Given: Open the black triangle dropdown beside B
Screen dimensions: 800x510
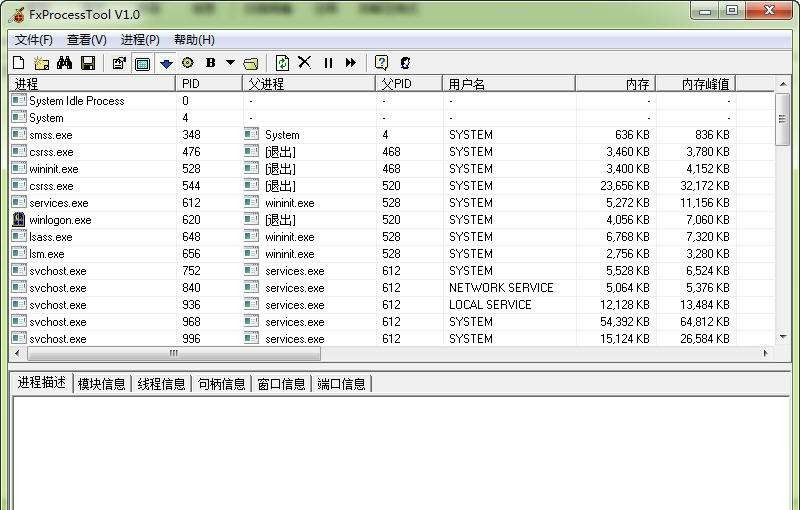Looking at the screenshot, I should pos(231,63).
